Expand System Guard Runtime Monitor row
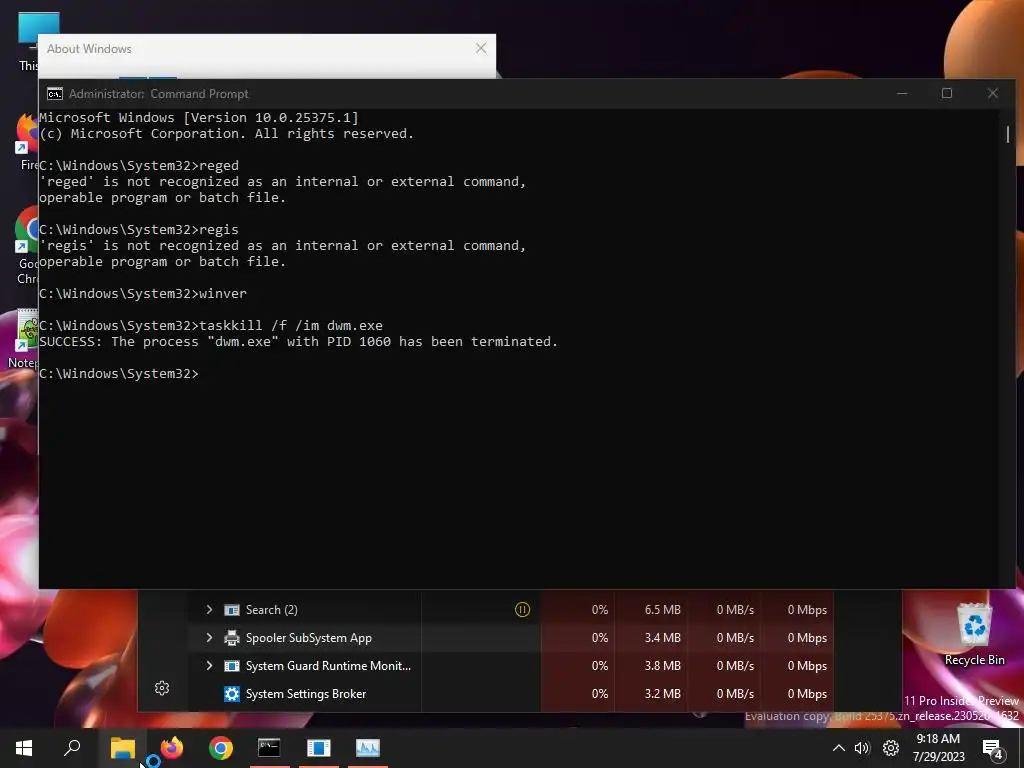 coord(209,665)
